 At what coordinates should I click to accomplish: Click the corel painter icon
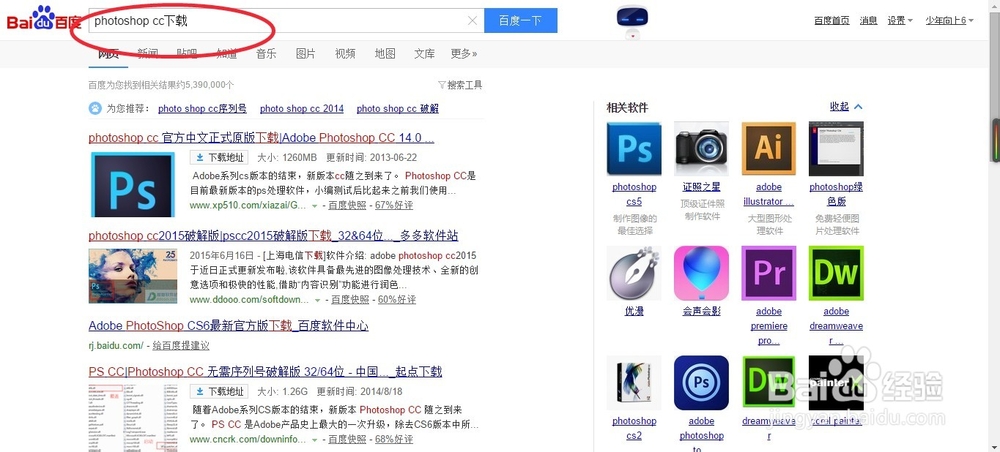tap(836, 383)
